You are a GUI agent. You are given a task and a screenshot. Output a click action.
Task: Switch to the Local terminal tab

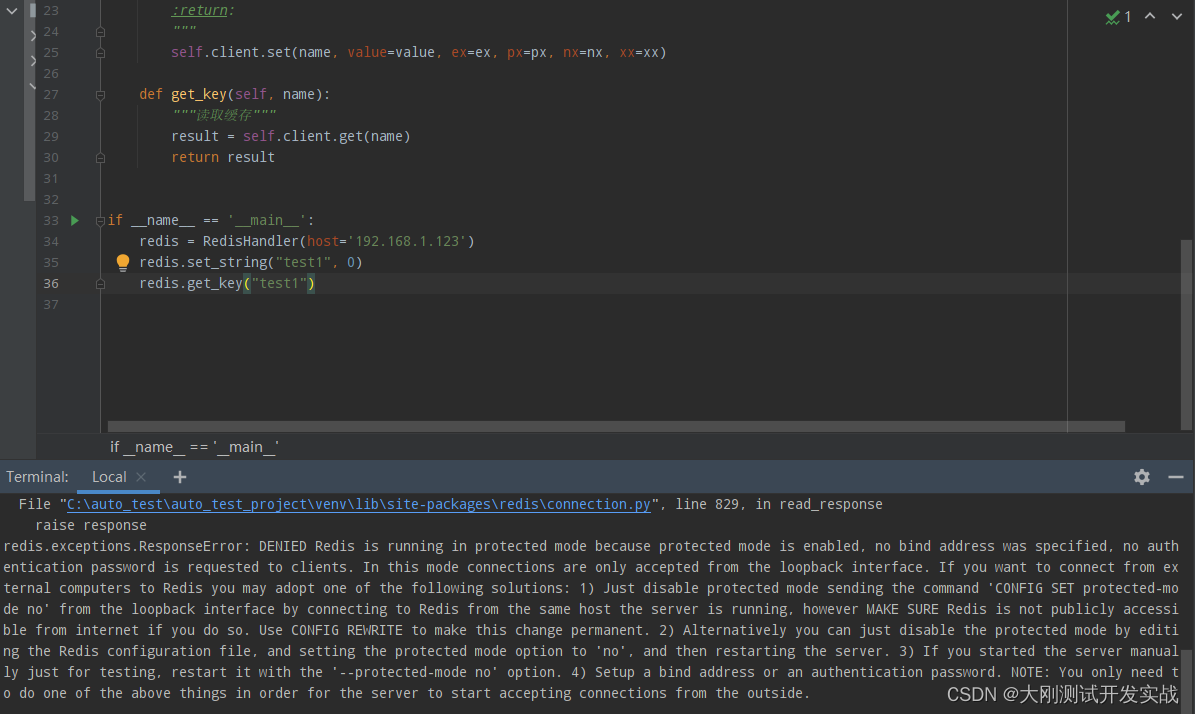[109, 477]
